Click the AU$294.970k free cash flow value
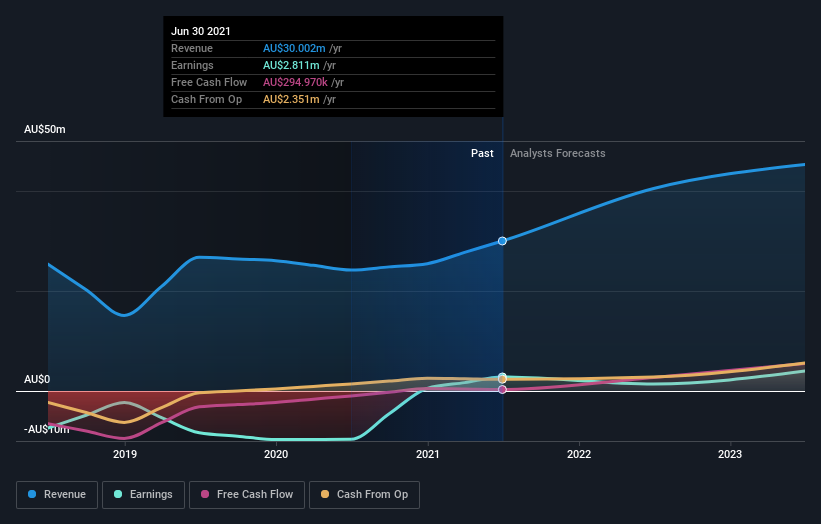This screenshot has width=821, height=524. (x=295, y=82)
